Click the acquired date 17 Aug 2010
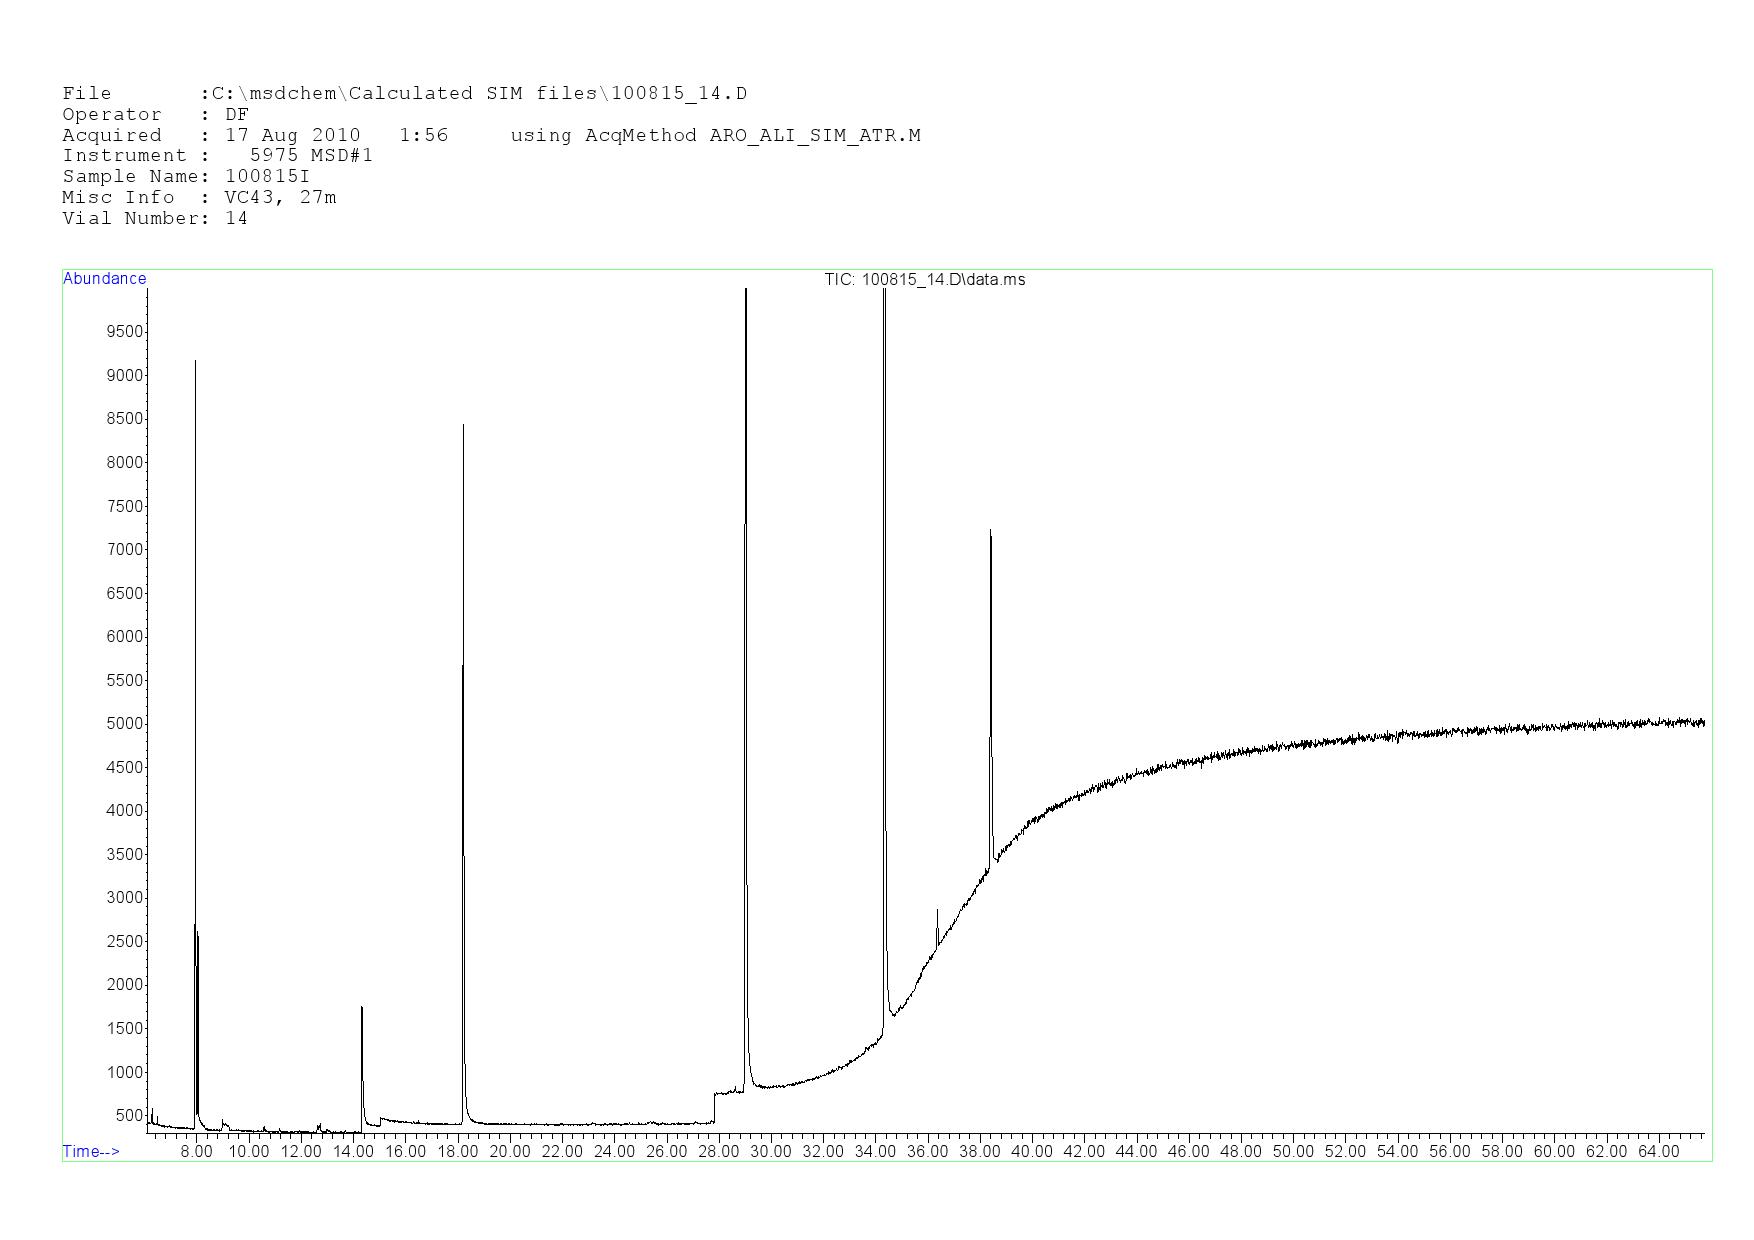The width and height of the screenshot is (1754, 1240). [292, 136]
